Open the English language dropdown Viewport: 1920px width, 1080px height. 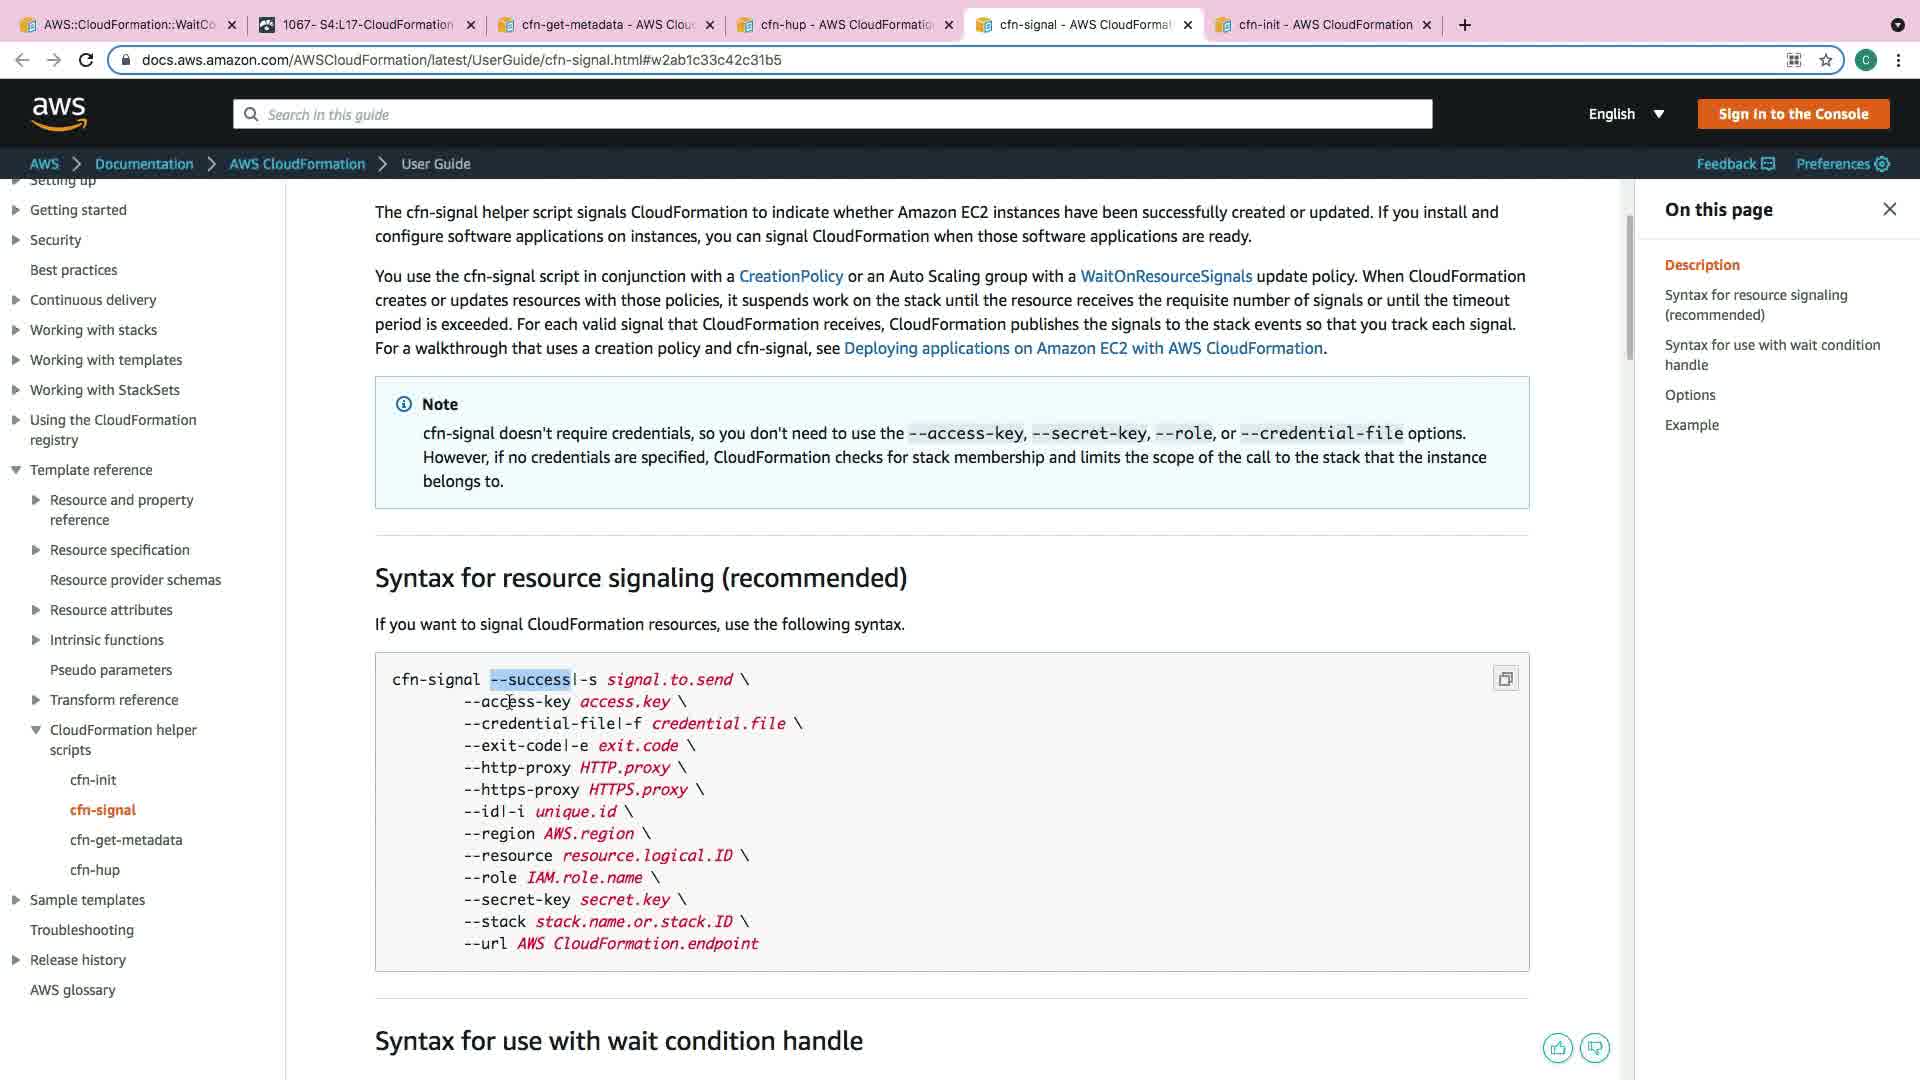click(1626, 114)
